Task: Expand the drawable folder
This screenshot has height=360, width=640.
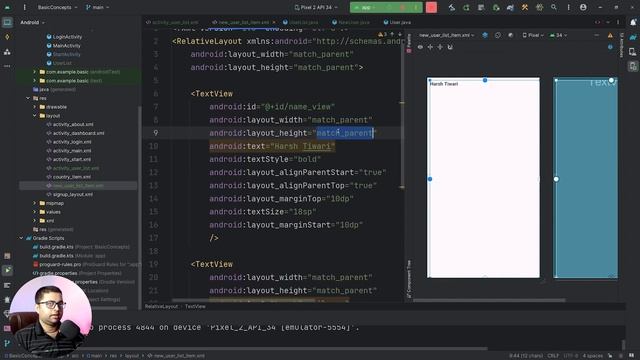Action: pyautogui.click(x=35, y=107)
